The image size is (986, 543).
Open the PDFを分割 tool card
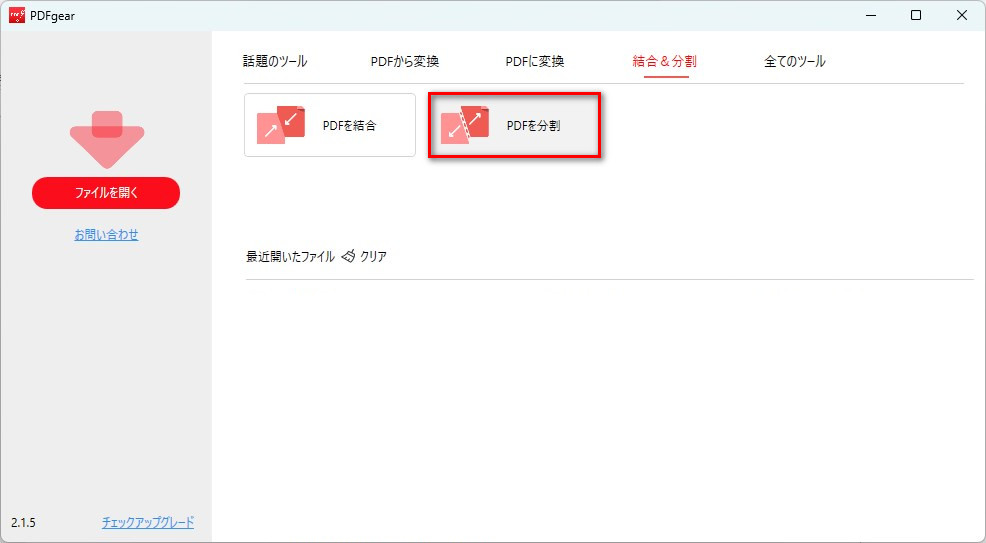[514, 125]
